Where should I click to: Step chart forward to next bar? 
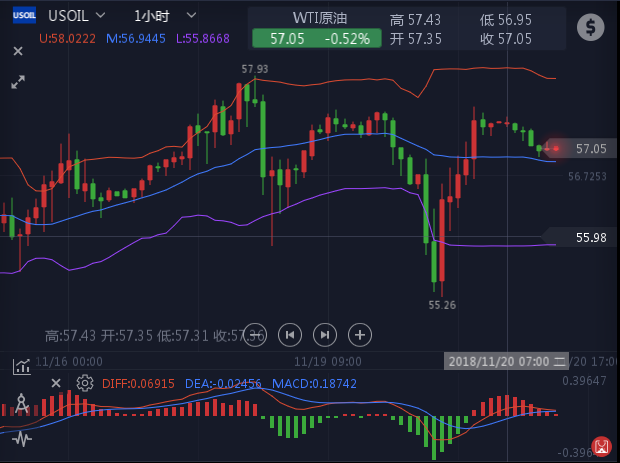[x=324, y=334]
